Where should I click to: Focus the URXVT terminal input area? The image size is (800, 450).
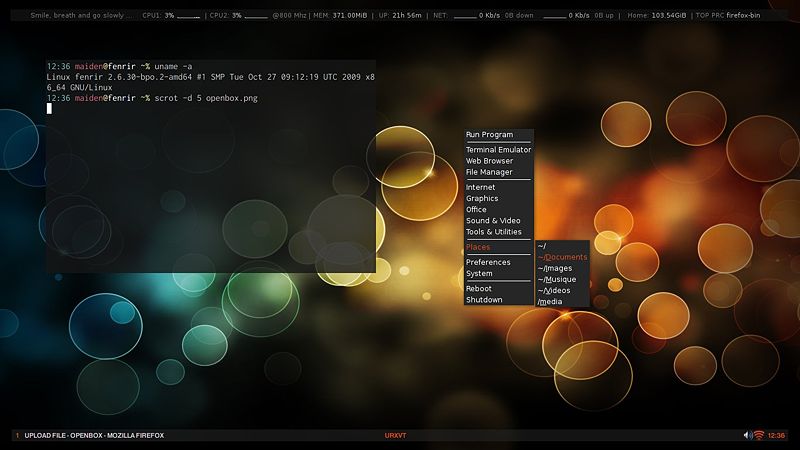tap(210, 180)
